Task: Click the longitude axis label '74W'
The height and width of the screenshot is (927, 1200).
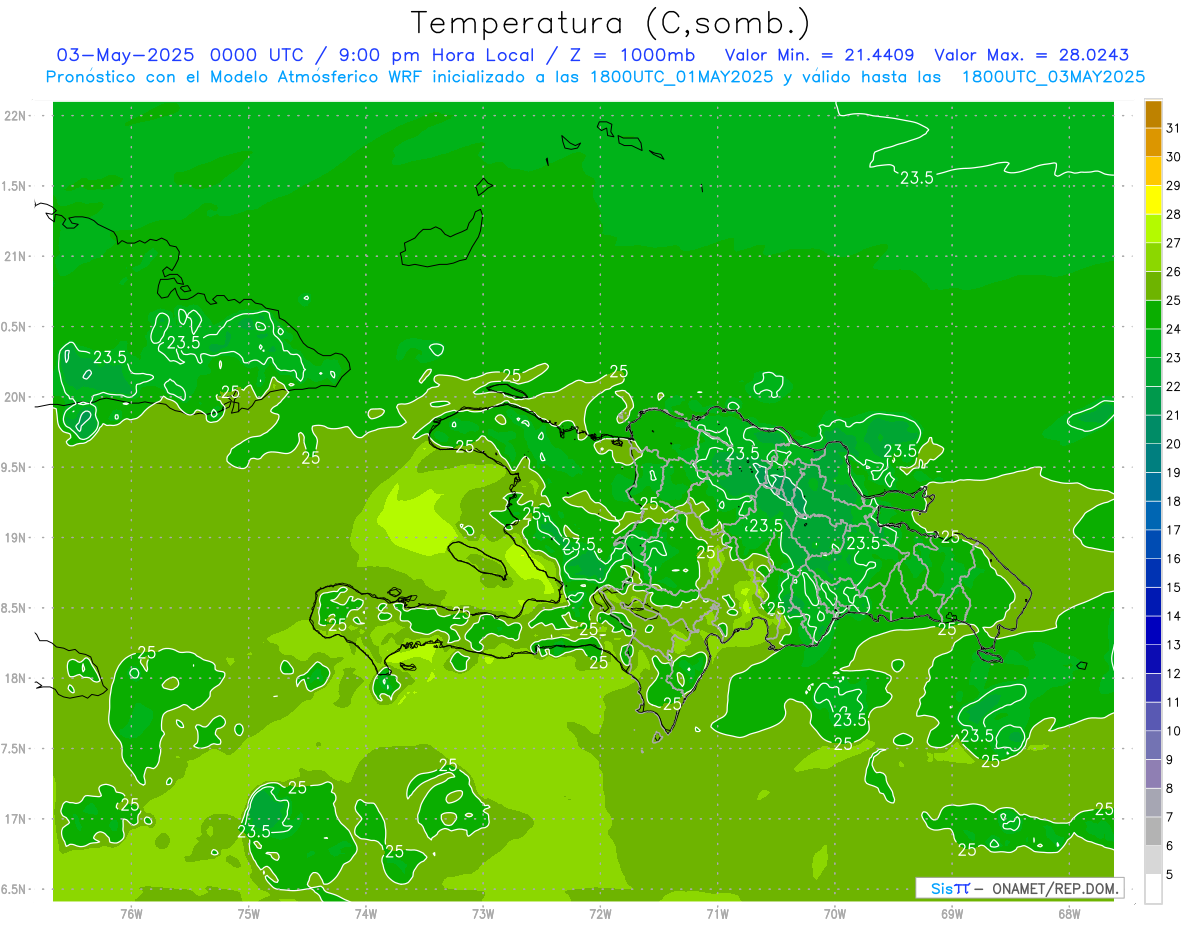Action: pyautogui.click(x=366, y=914)
